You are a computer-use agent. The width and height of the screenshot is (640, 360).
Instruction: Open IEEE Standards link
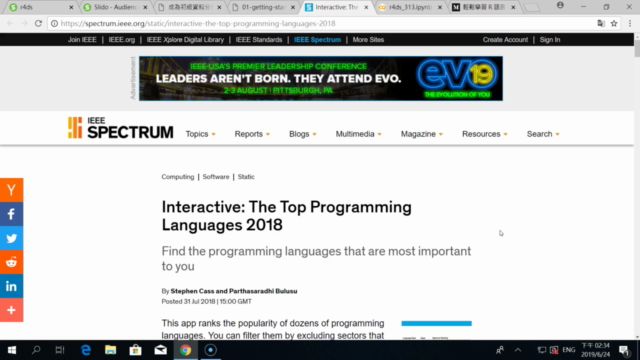pos(259,40)
